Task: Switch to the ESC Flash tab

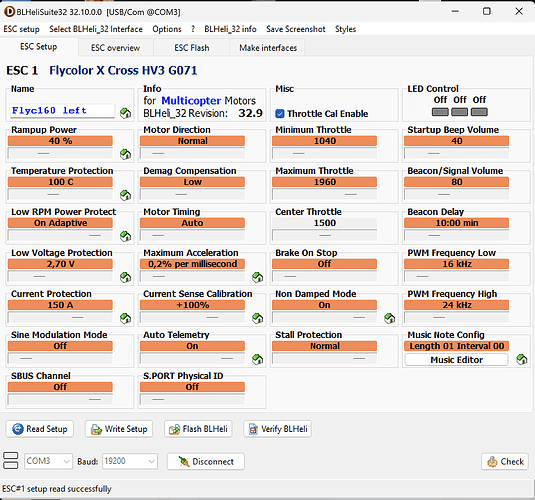Action: (192, 48)
